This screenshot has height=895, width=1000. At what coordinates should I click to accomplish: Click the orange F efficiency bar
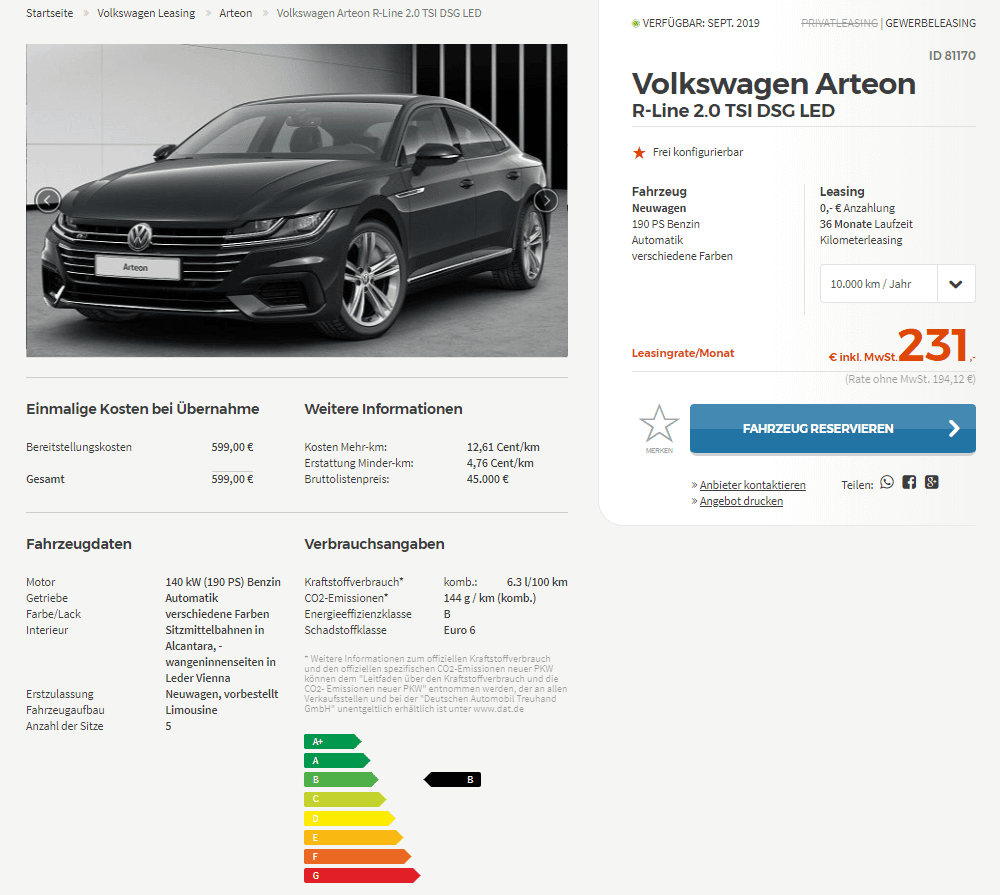click(357, 856)
